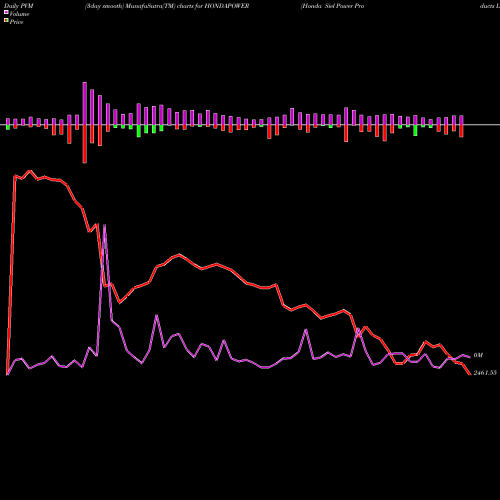Click the 'Honda Siel Power Pro' company name
The width and height of the screenshot is (500, 500).
tap(333, 6)
